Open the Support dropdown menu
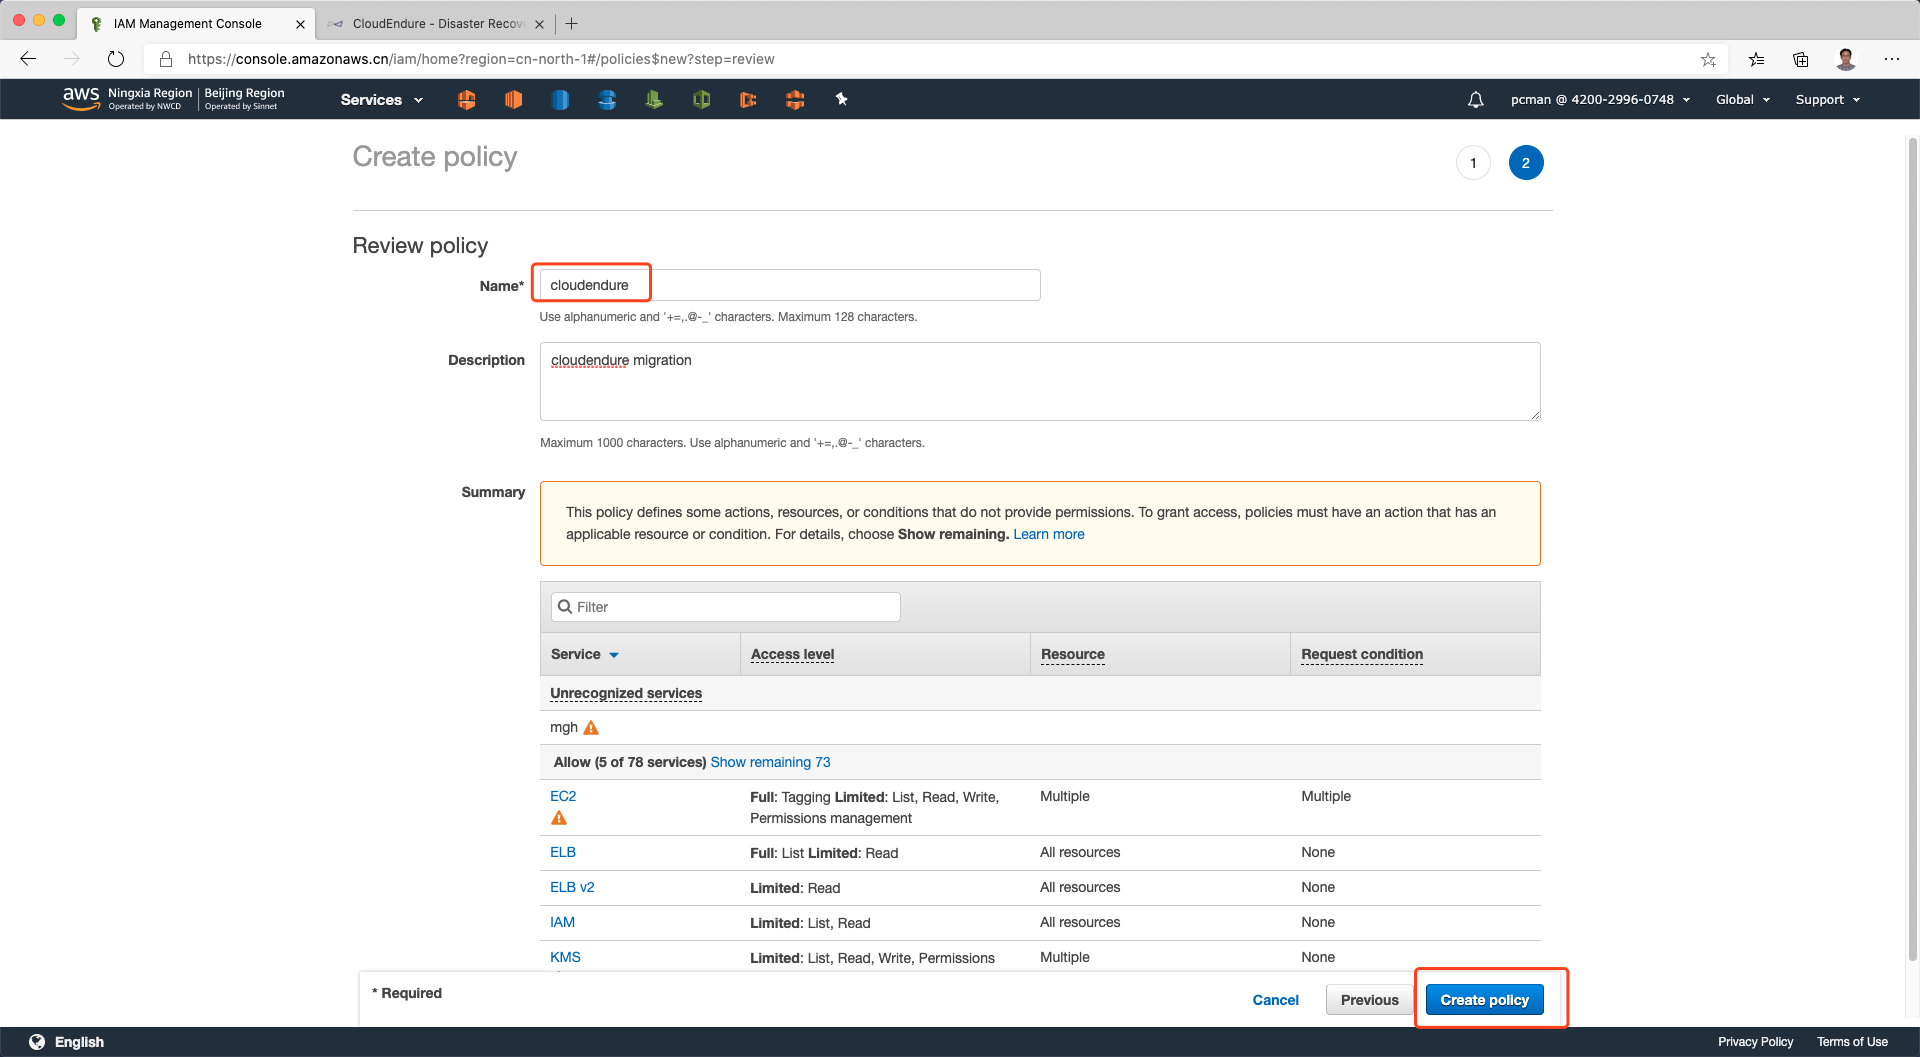This screenshot has height=1057, width=1920. (x=1827, y=100)
